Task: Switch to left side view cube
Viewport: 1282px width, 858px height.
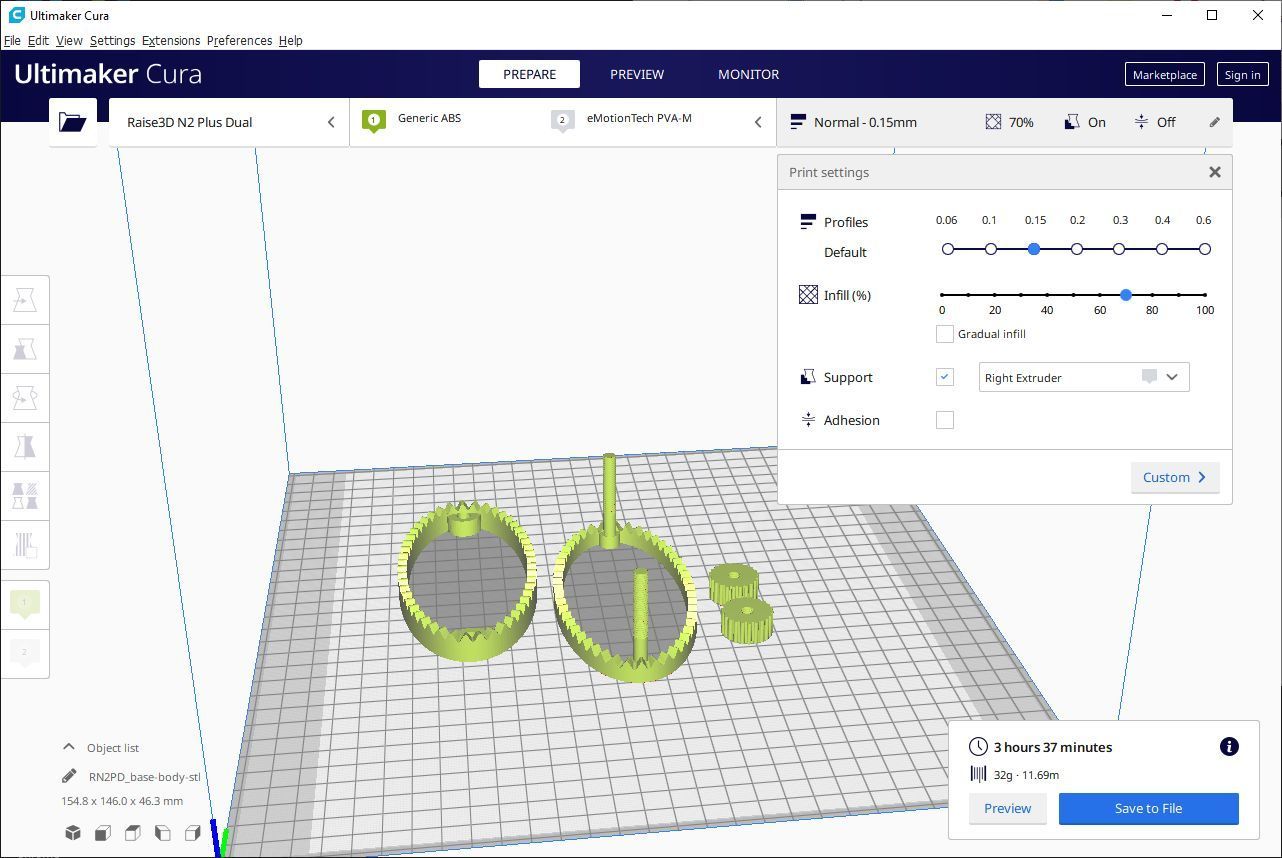Action: pos(163,833)
